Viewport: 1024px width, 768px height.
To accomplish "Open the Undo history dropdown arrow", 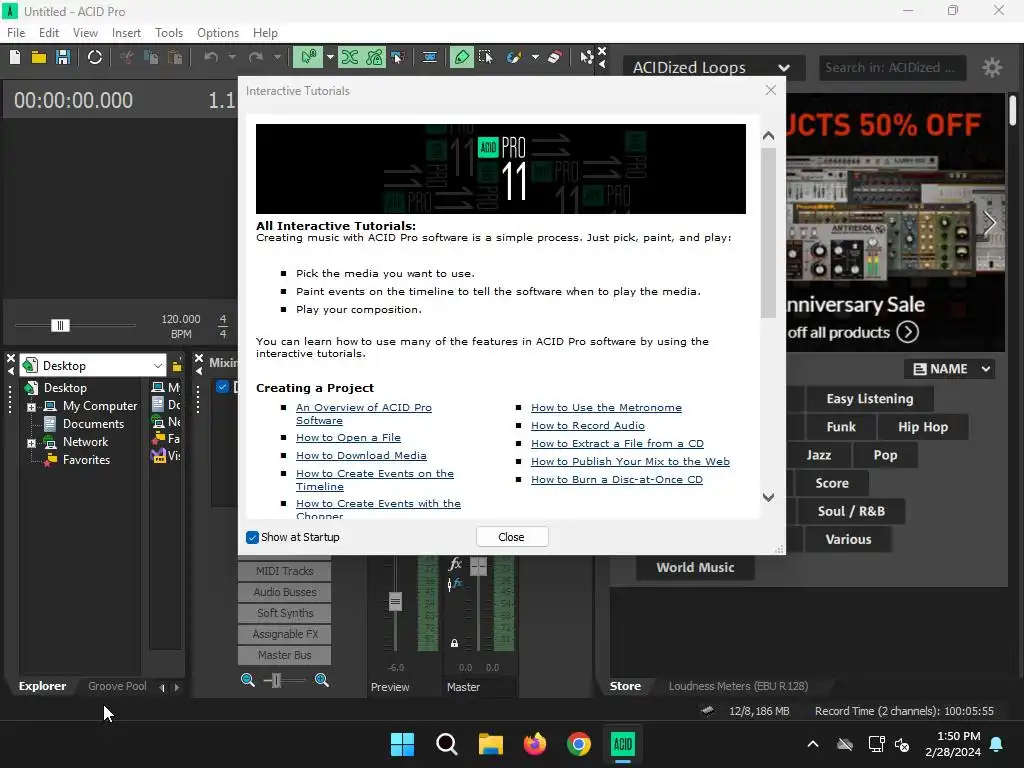I will 232,57.
